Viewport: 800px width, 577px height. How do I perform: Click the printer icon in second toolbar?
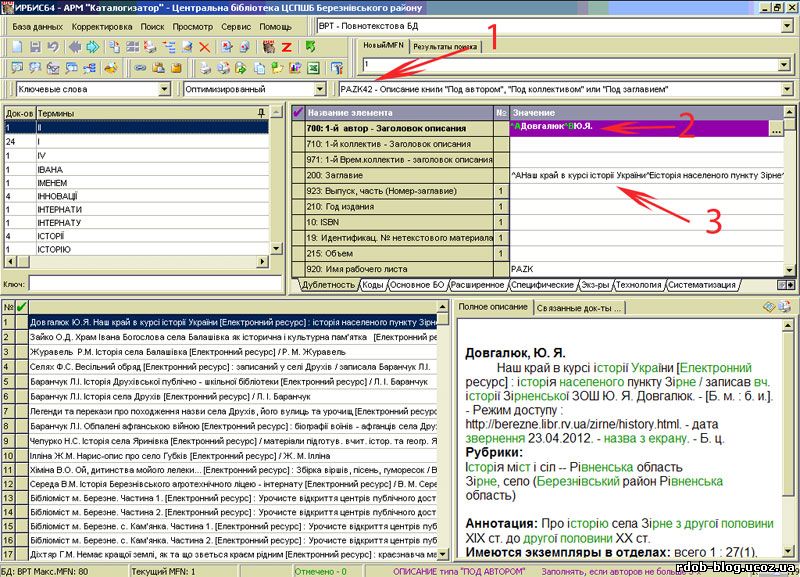pyautogui.click(x=204, y=68)
